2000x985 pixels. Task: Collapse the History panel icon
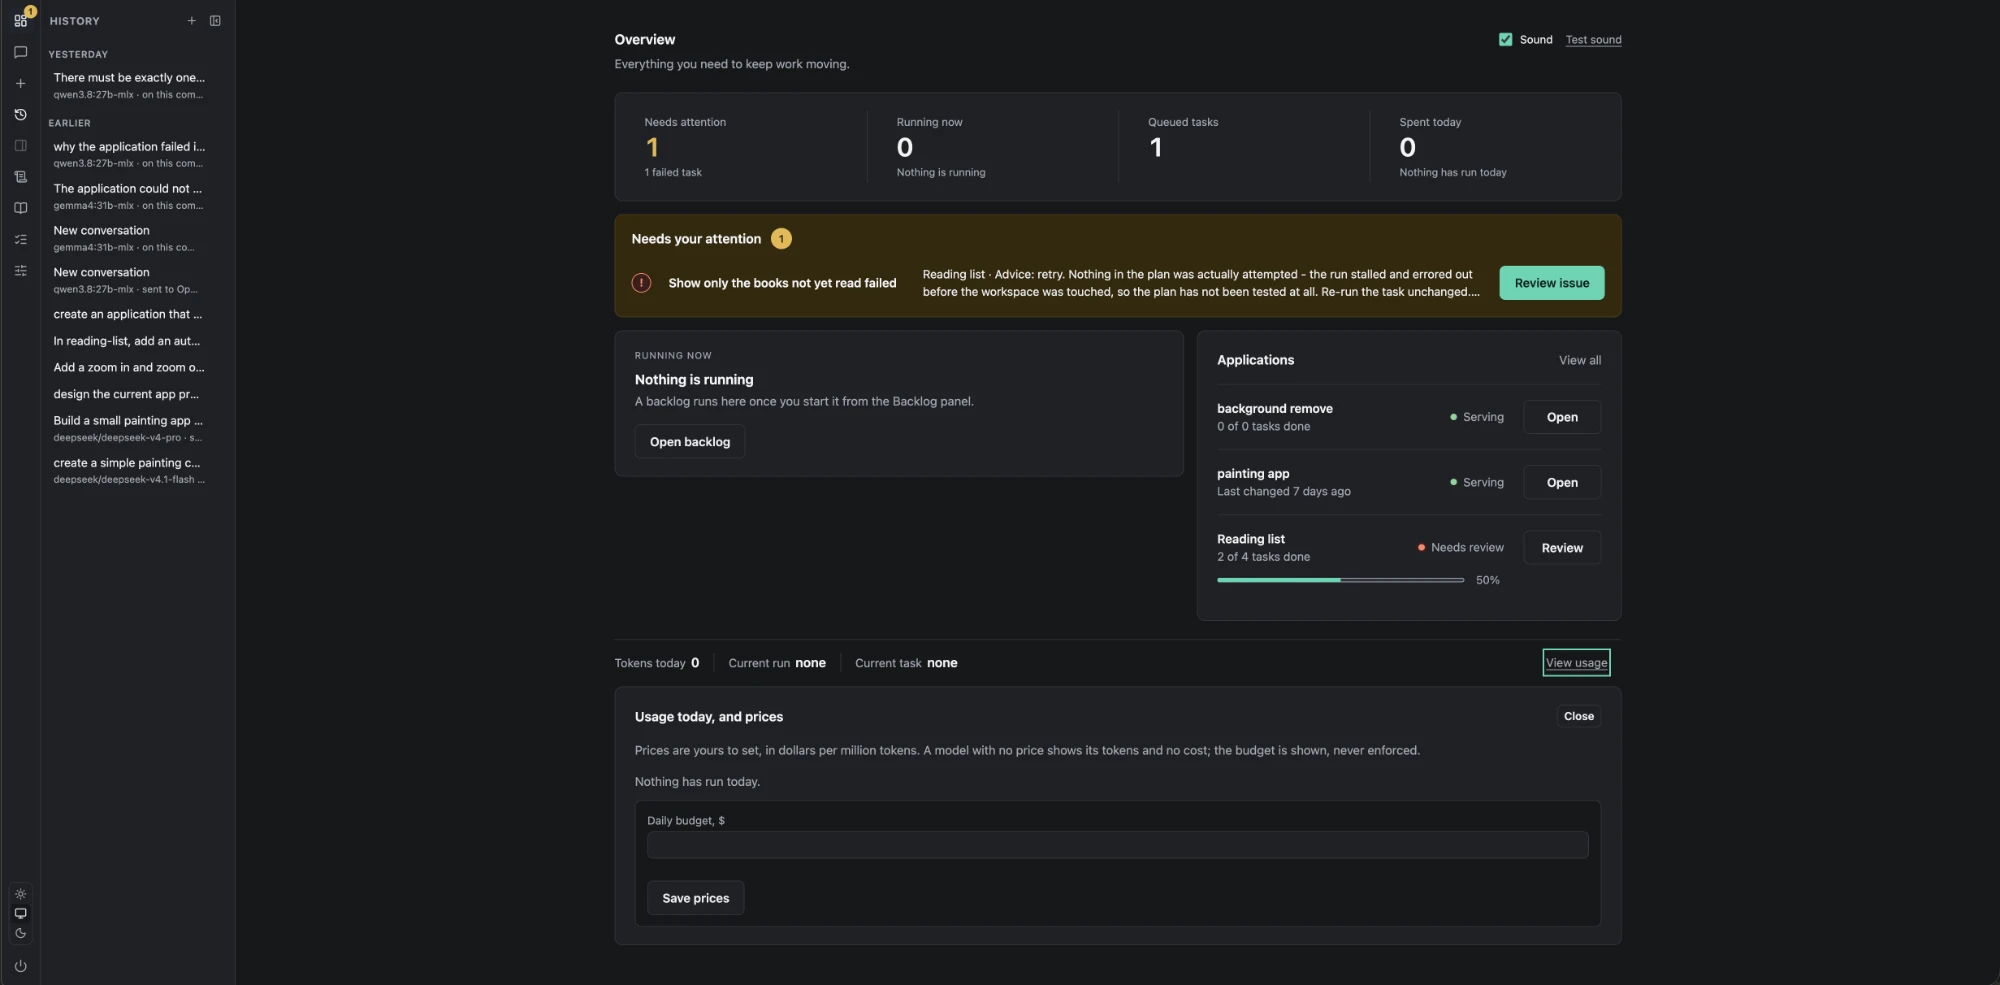pyautogui.click(x=215, y=21)
